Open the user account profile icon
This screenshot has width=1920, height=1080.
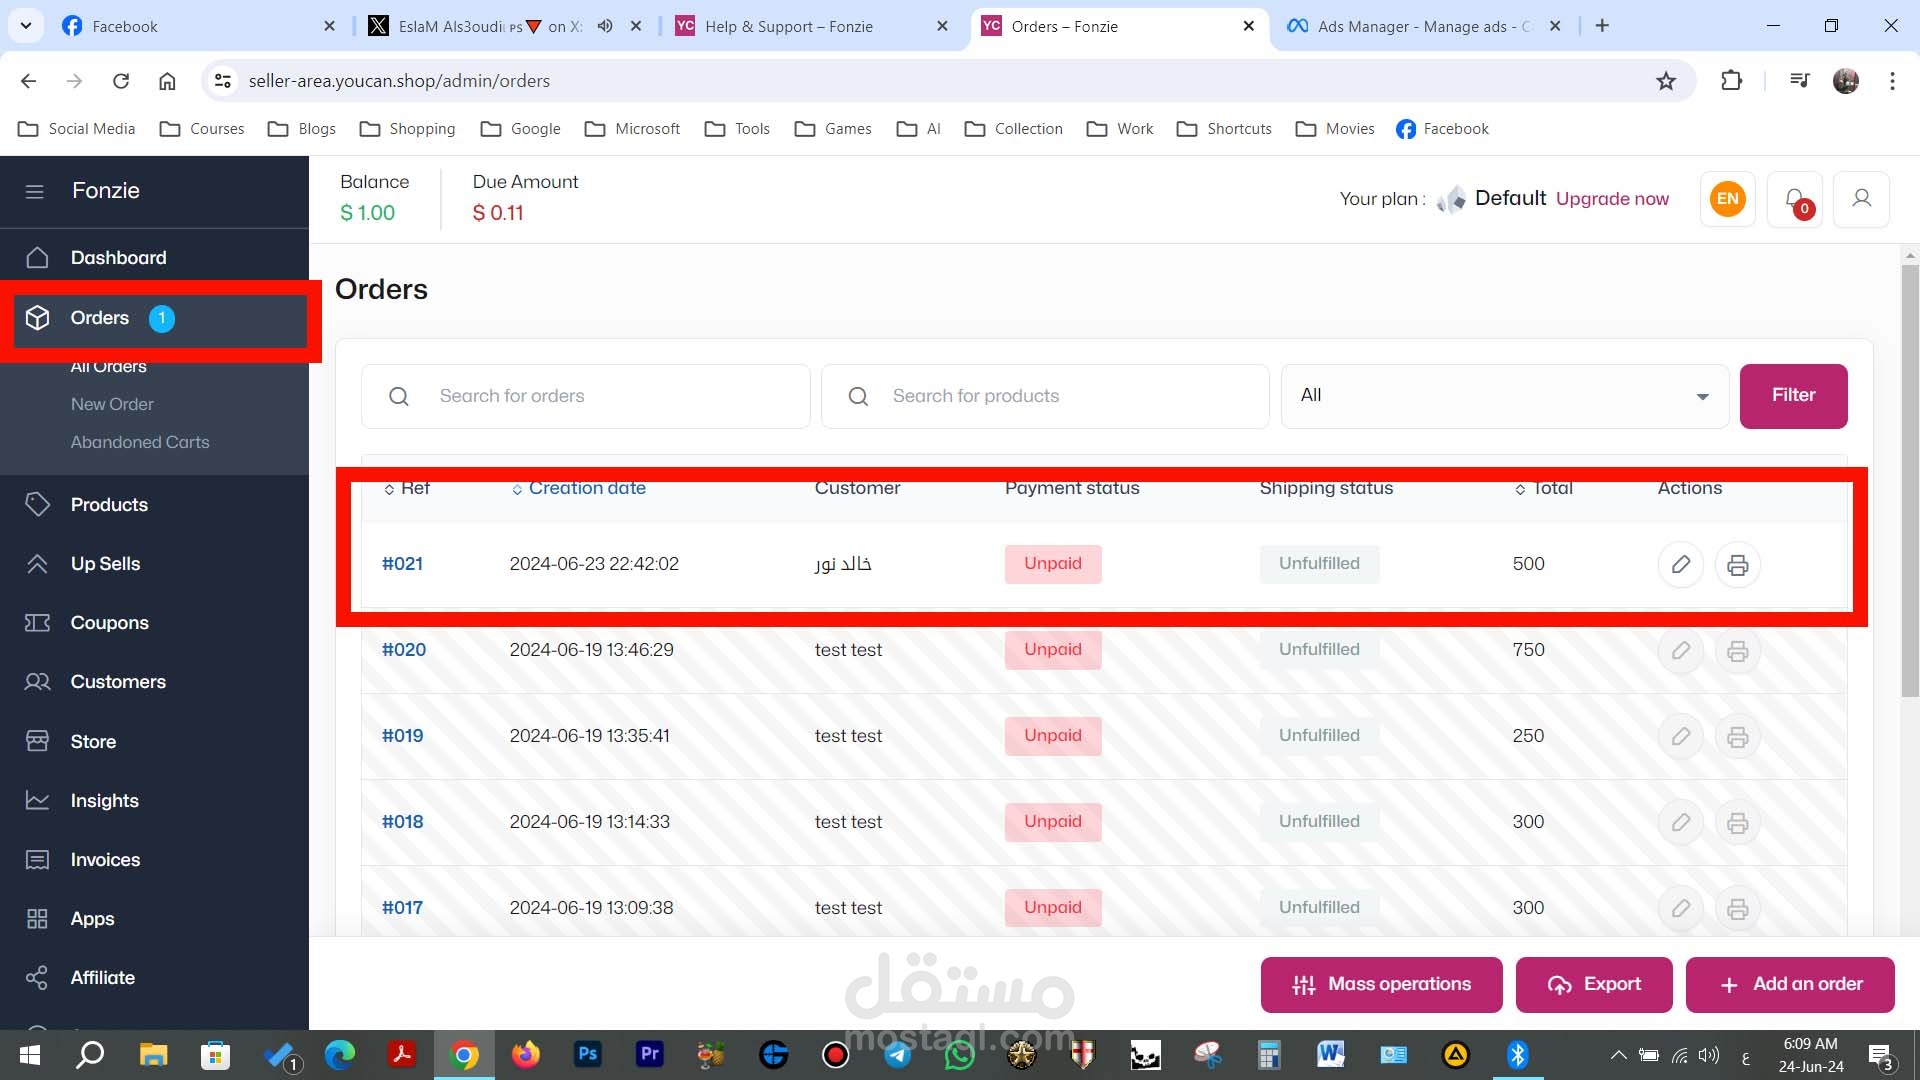click(x=1861, y=199)
